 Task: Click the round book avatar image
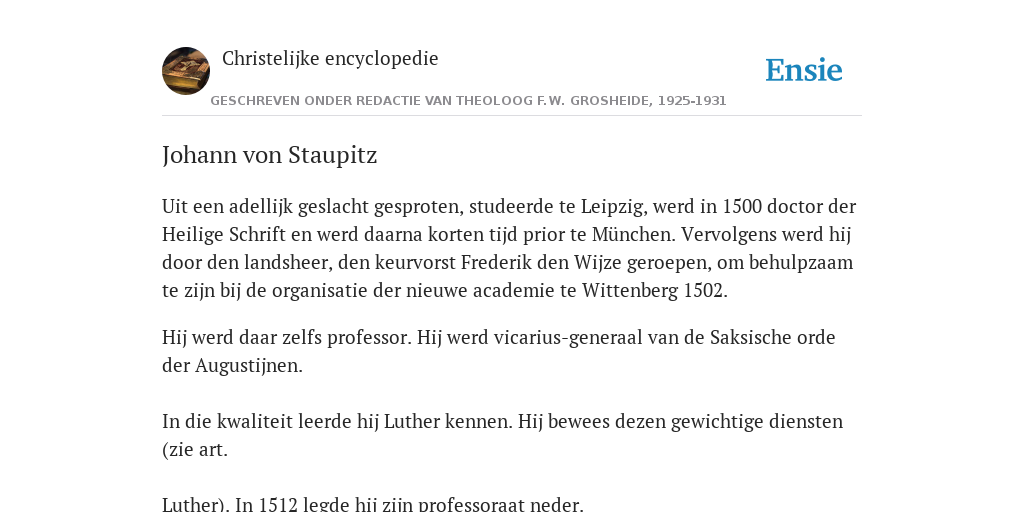(186, 71)
